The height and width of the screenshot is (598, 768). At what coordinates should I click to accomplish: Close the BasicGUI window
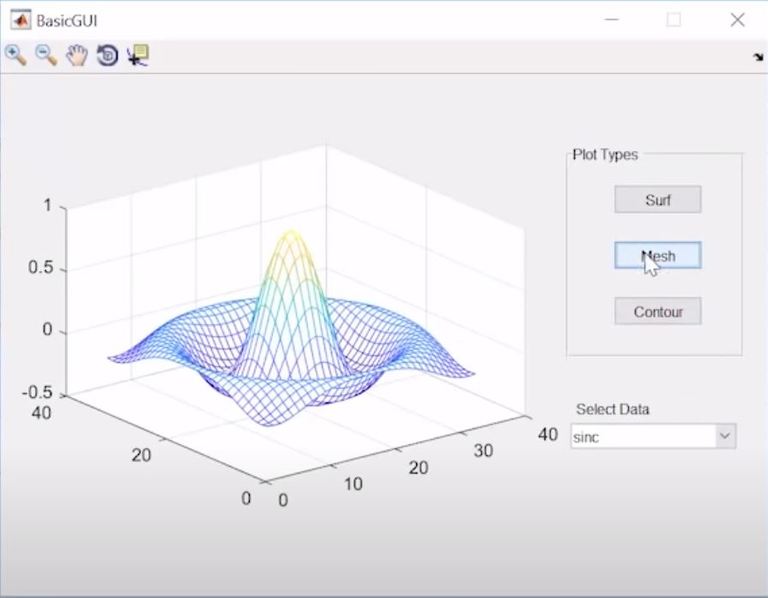[738, 19]
